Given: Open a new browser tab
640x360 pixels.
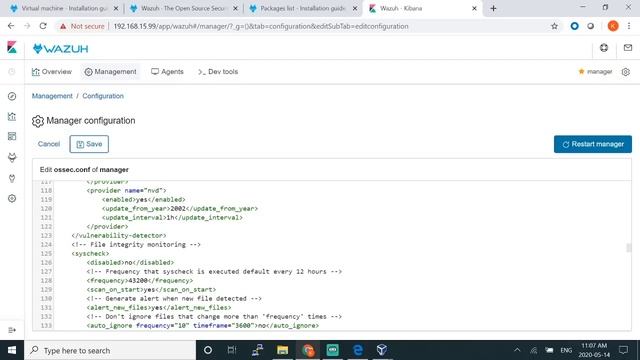Looking at the screenshot, I should click(493, 8).
